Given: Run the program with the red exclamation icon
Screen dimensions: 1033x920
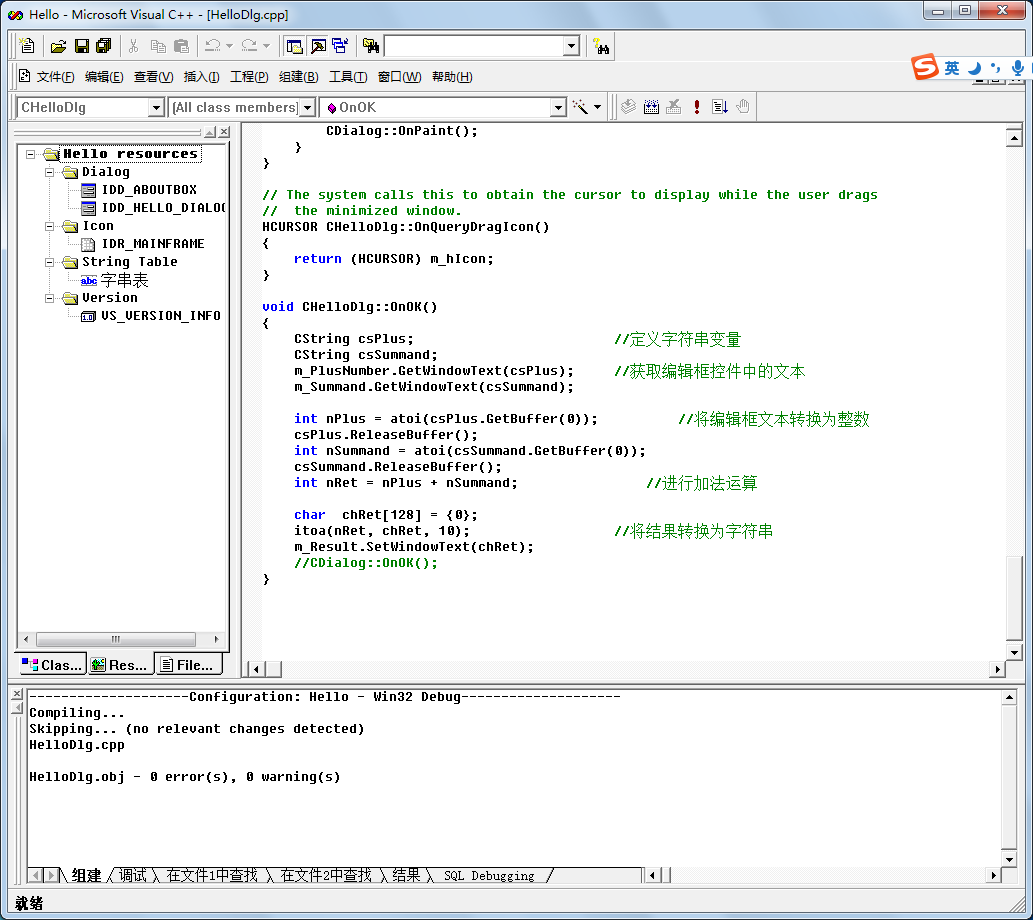Looking at the screenshot, I should coord(696,107).
